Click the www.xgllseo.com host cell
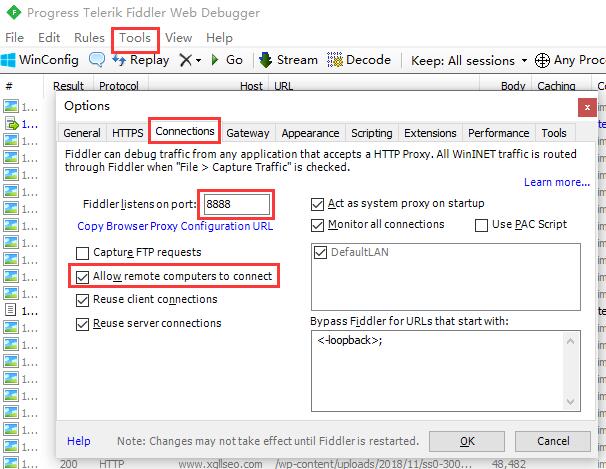 tap(220, 464)
